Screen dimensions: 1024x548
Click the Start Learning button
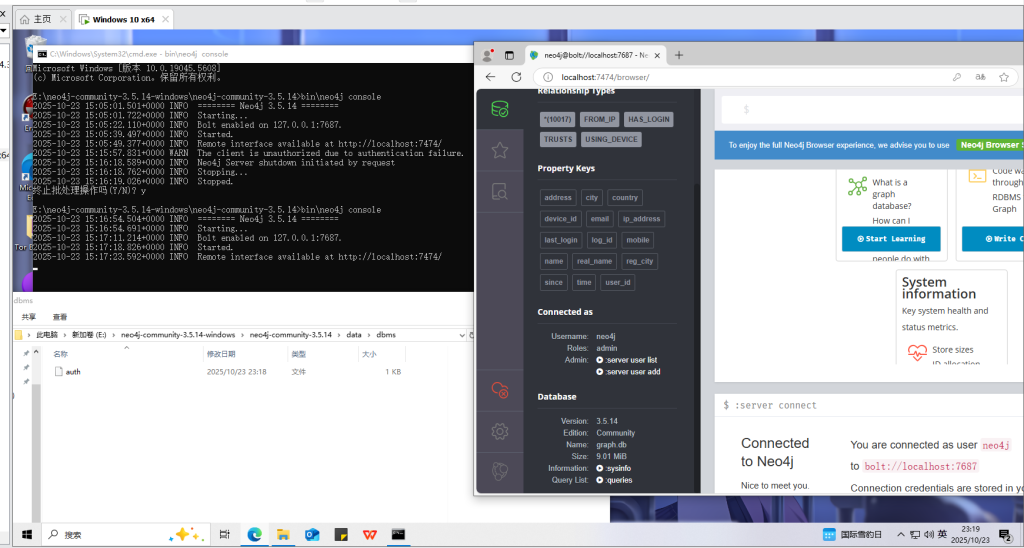tap(890, 239)
